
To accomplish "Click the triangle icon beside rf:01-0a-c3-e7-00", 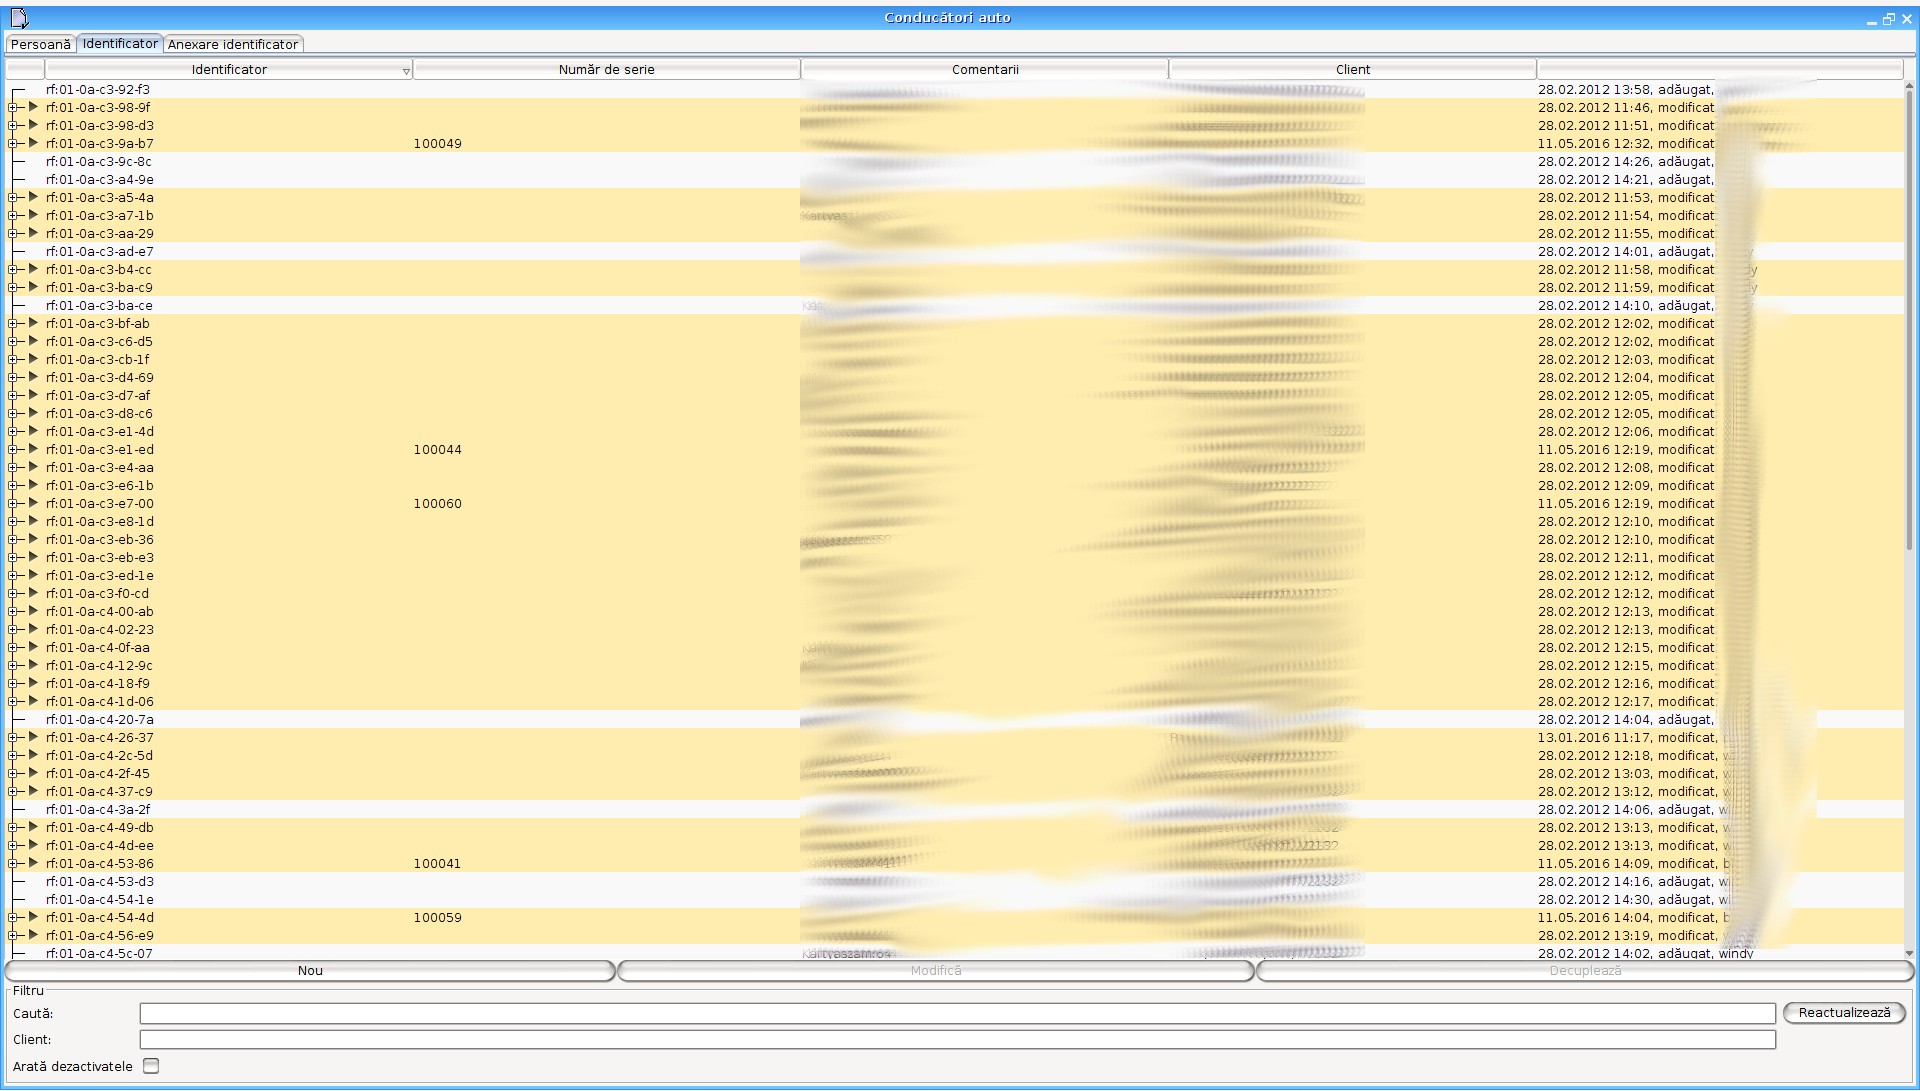I will 33,503.
